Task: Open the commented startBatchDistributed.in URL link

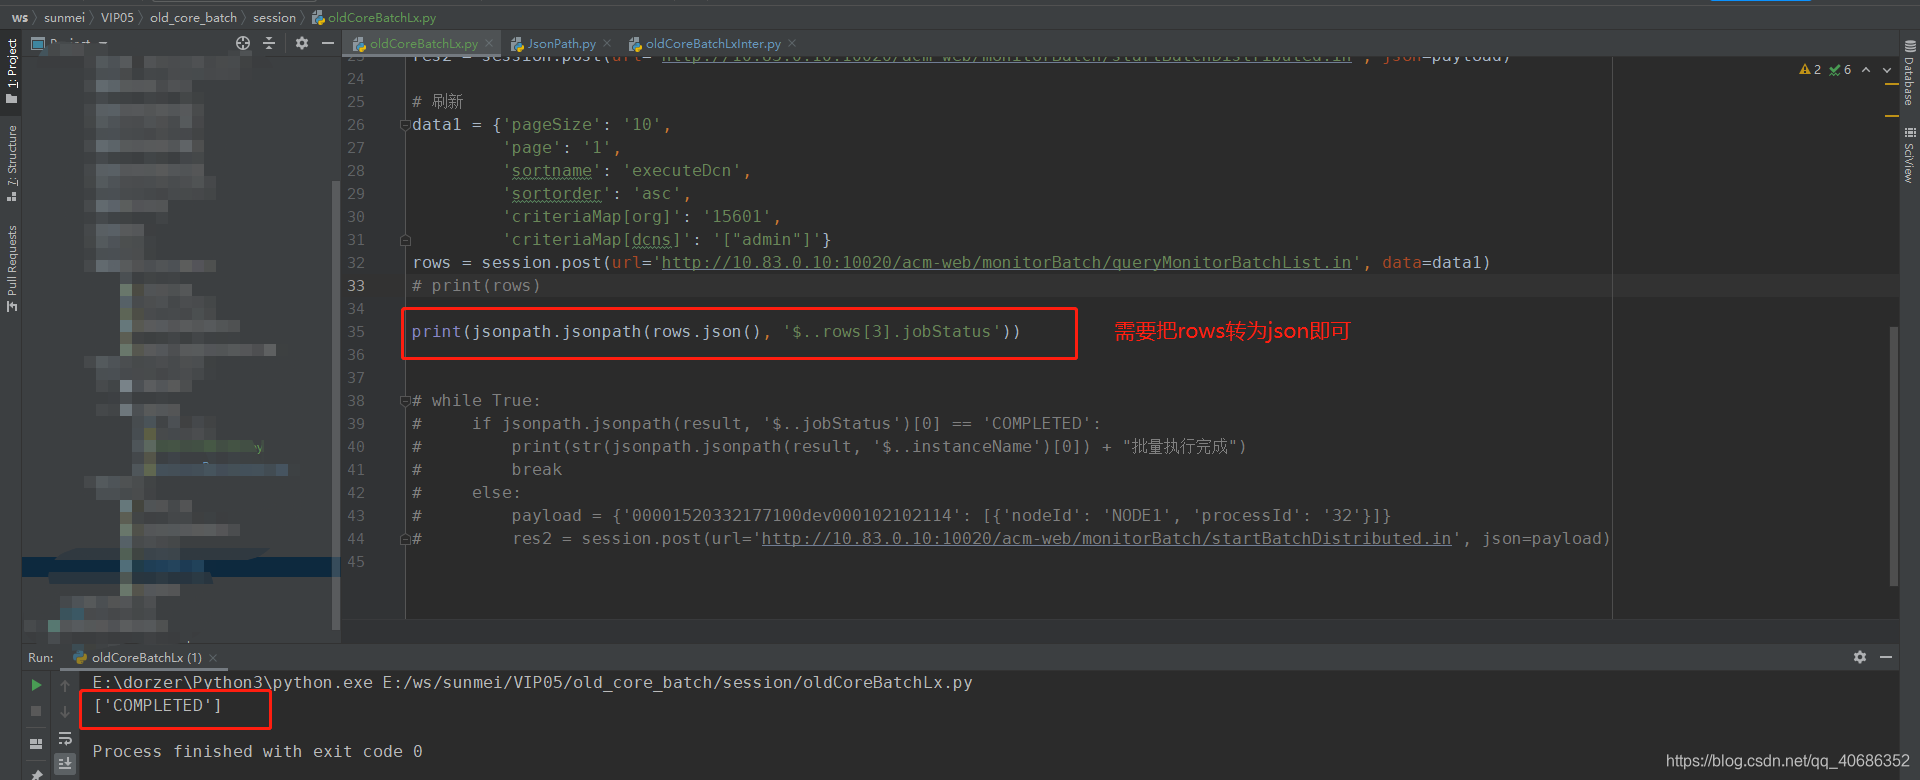Action: pyautogui.click(x=1106, y=538)
